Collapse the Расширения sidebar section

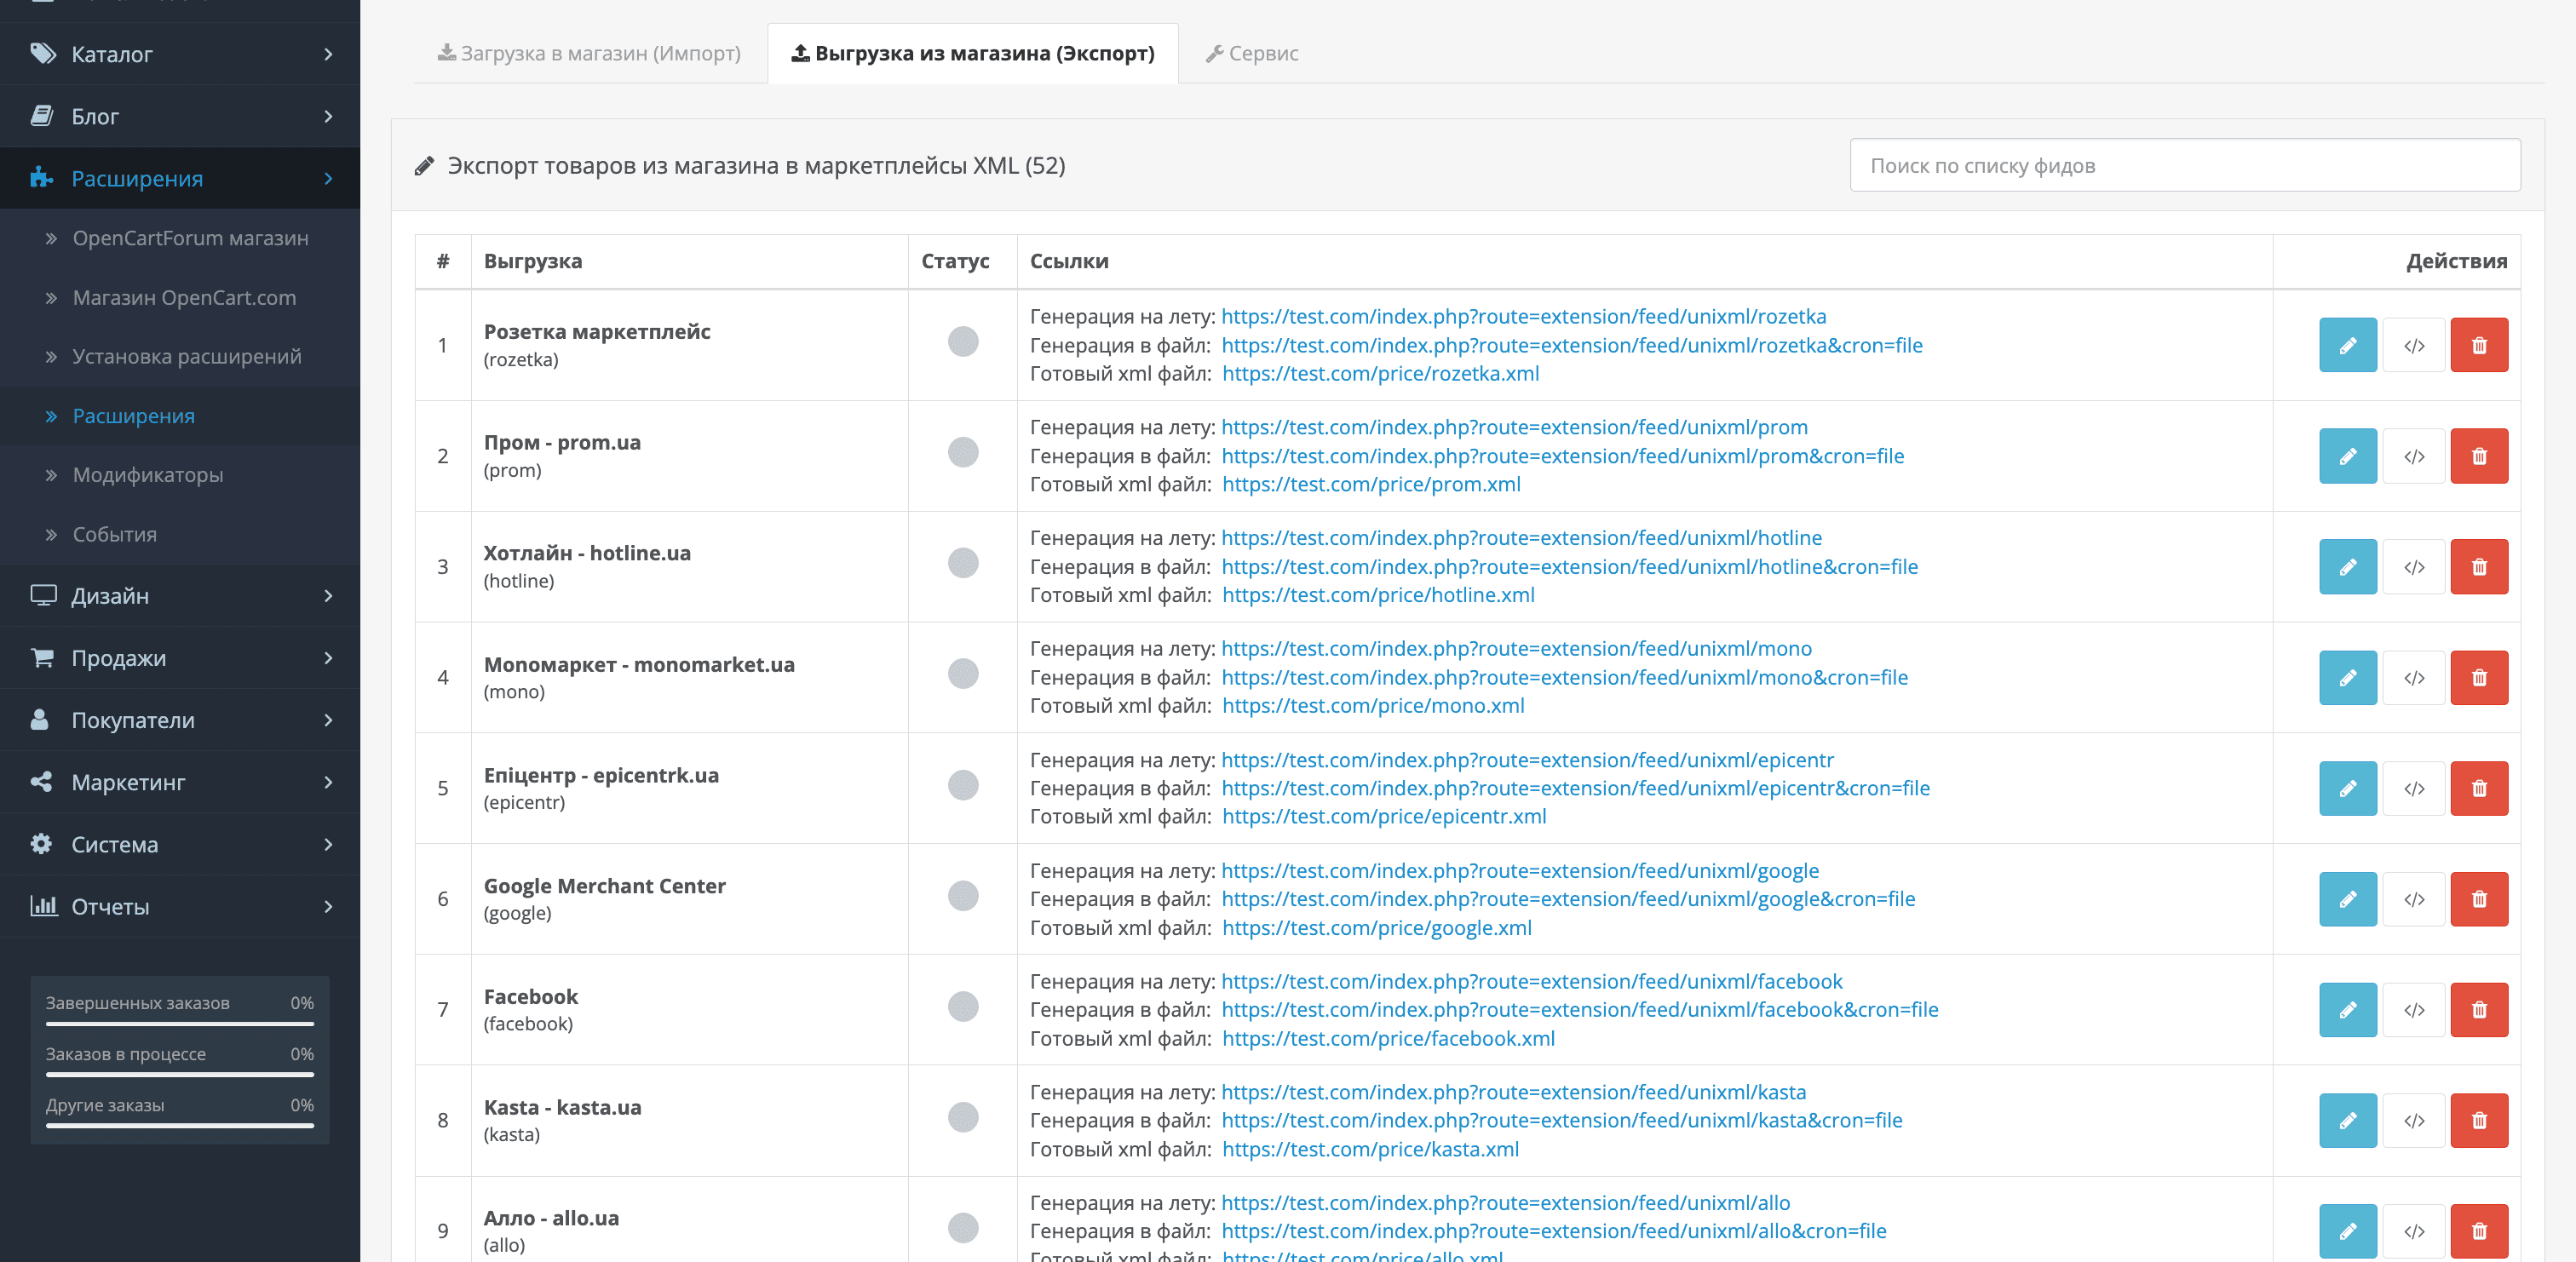click(180, 178)
